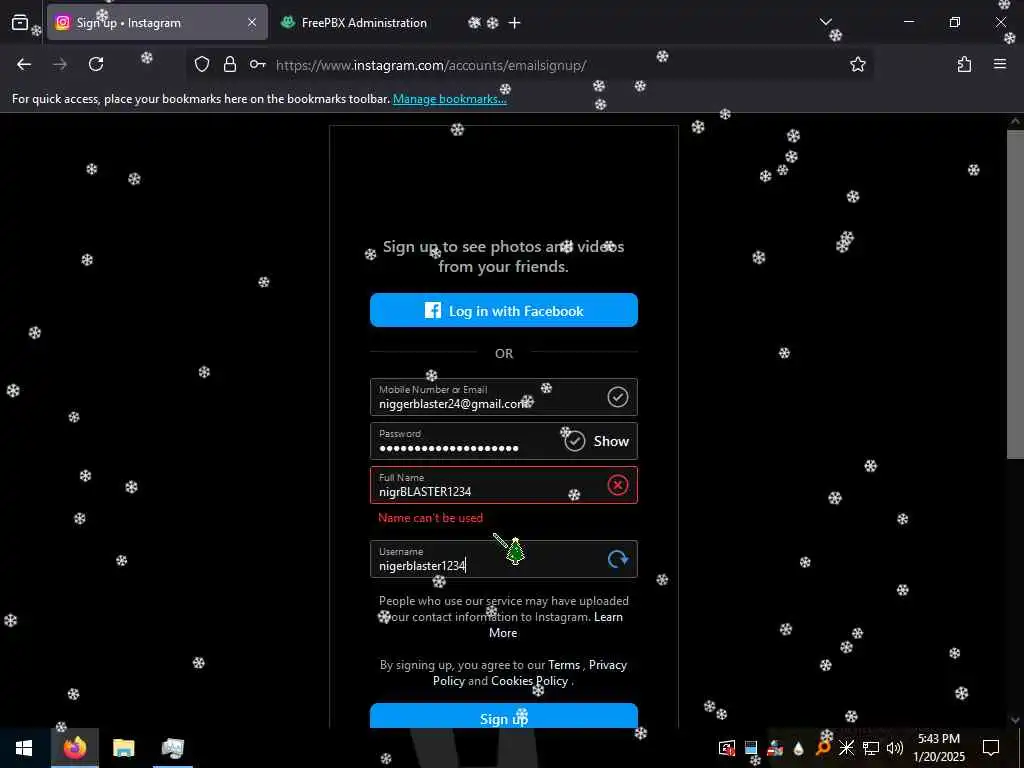Open the Cookies Policy link

click(x=530, y=680)
